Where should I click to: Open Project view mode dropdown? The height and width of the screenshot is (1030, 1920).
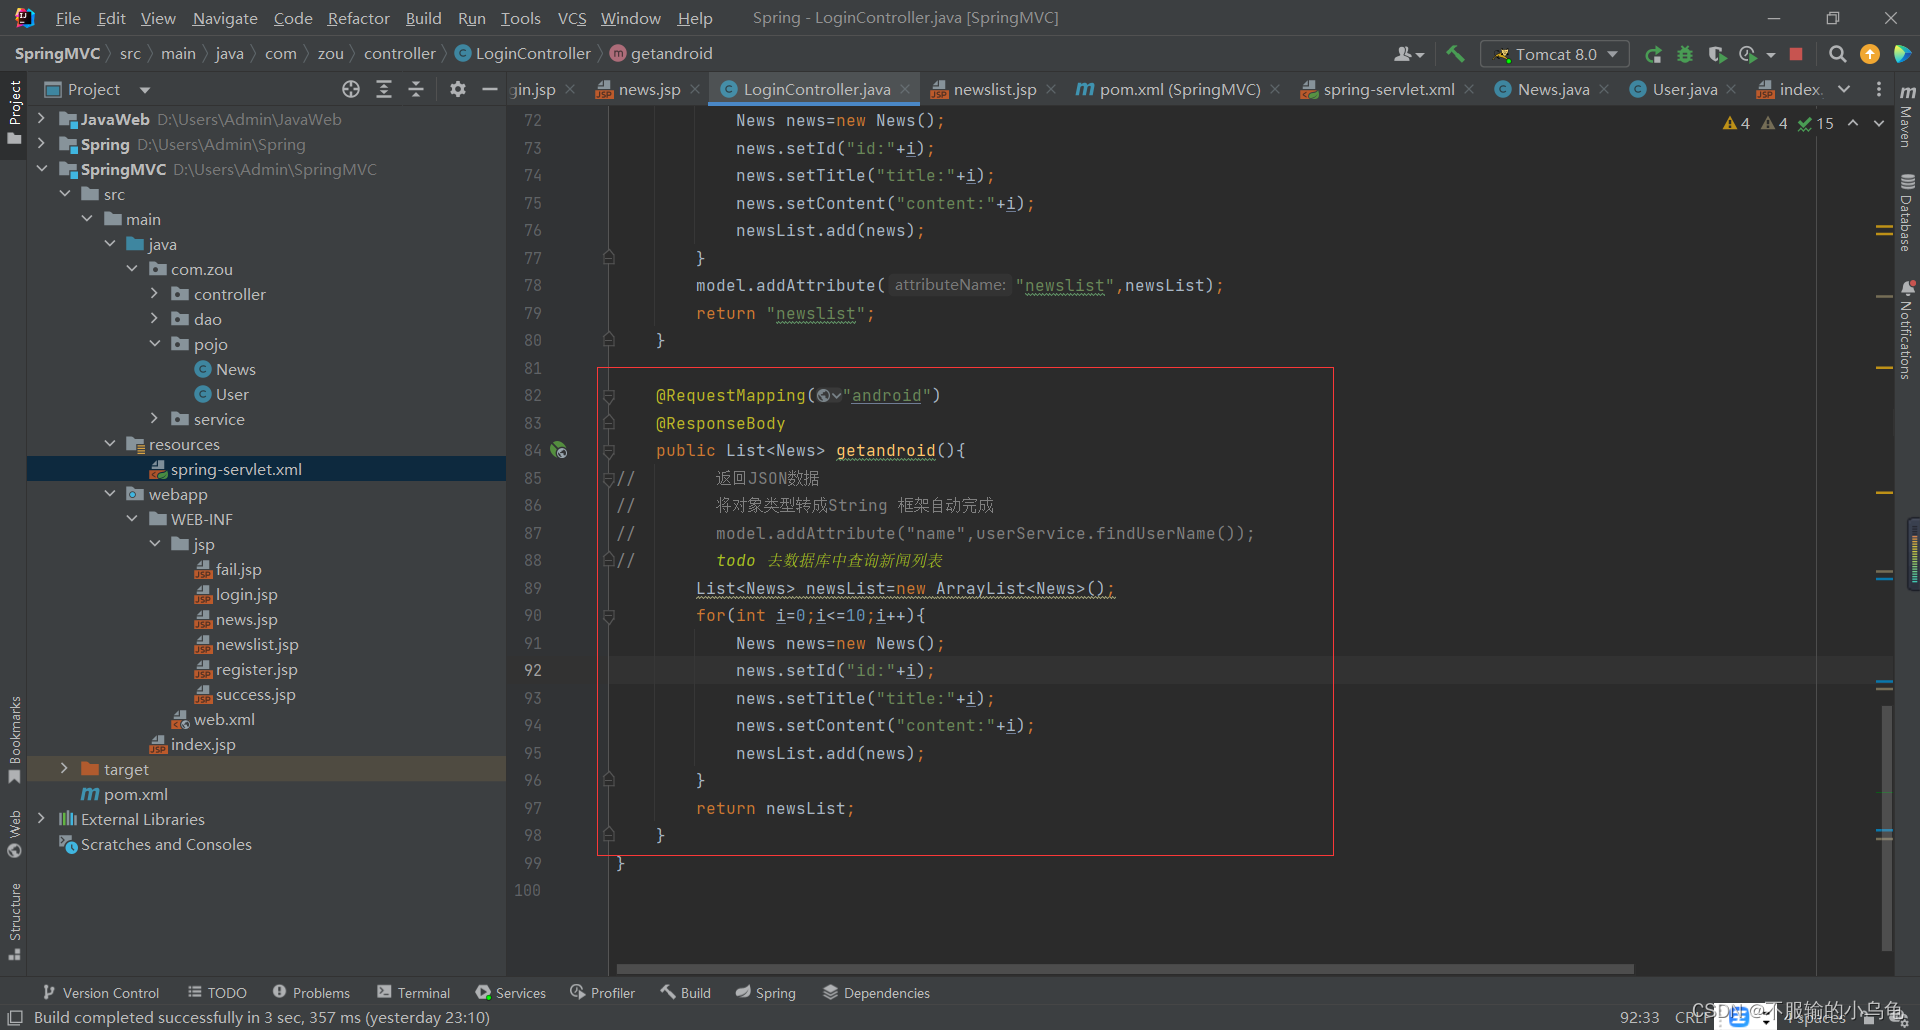tap(144, 90)
